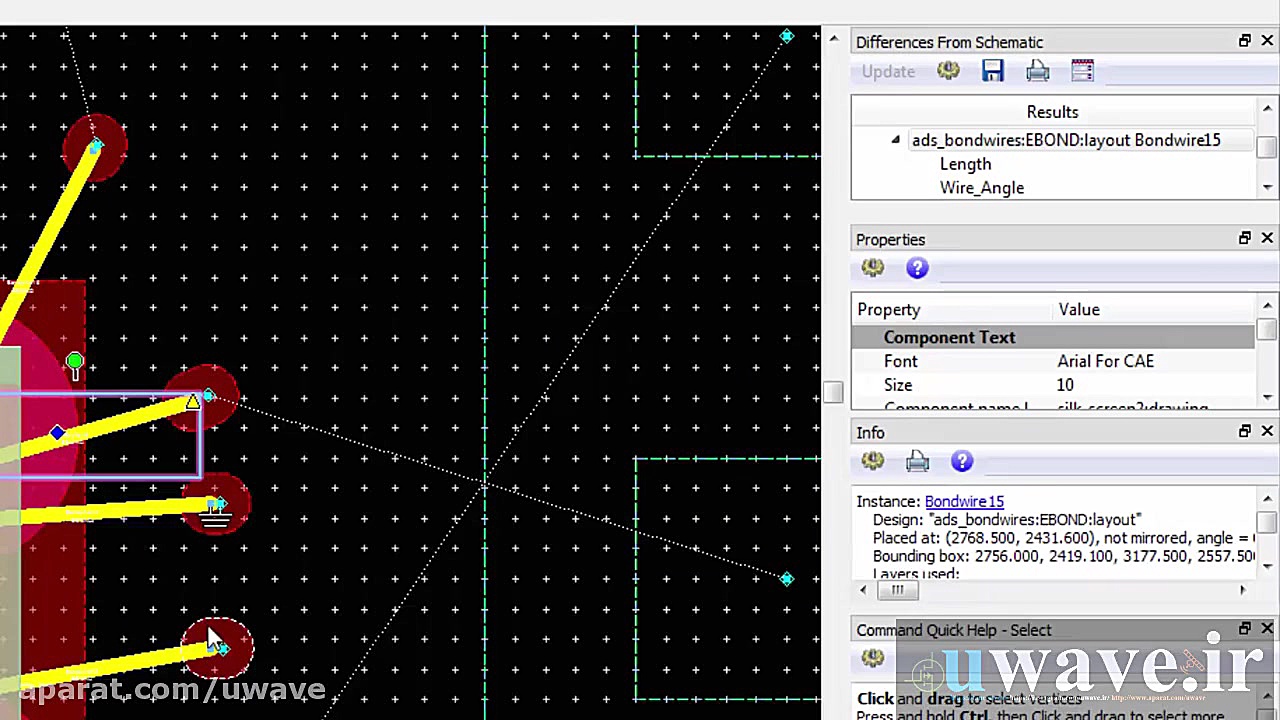Click the report list icon beside the printer
This screenshot has width=1280, height=720.
(1082, 71)
